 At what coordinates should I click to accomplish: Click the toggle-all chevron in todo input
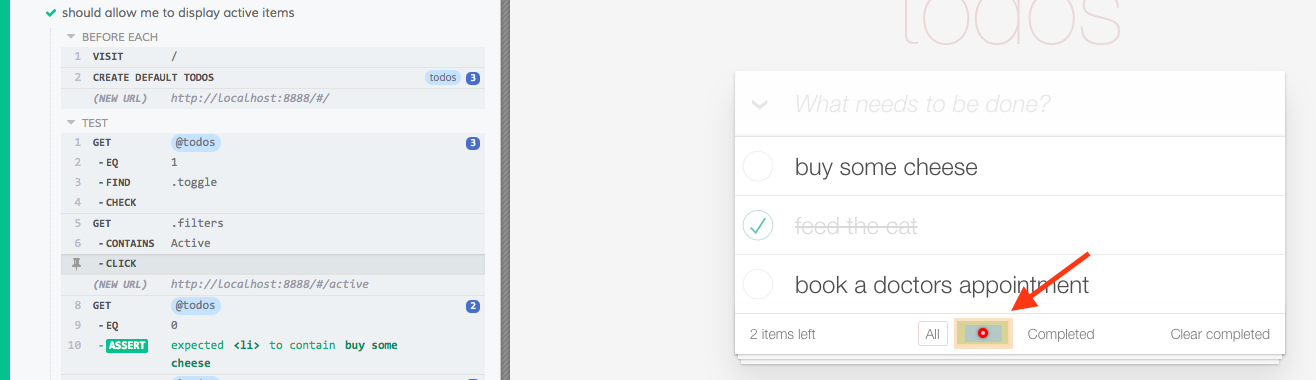tap(760, 104)
